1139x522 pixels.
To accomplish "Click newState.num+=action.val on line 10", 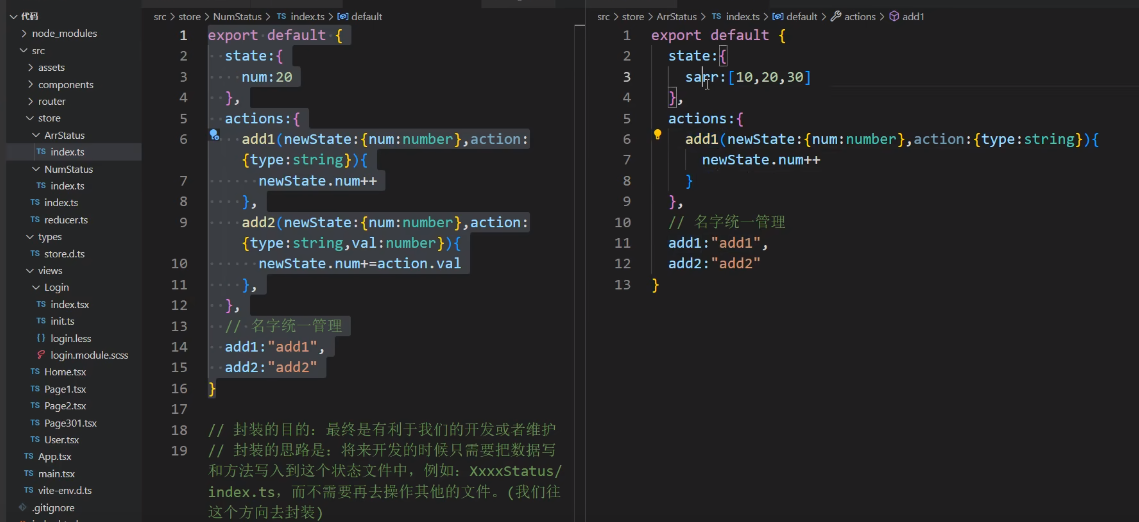I will tap(360, 263).
